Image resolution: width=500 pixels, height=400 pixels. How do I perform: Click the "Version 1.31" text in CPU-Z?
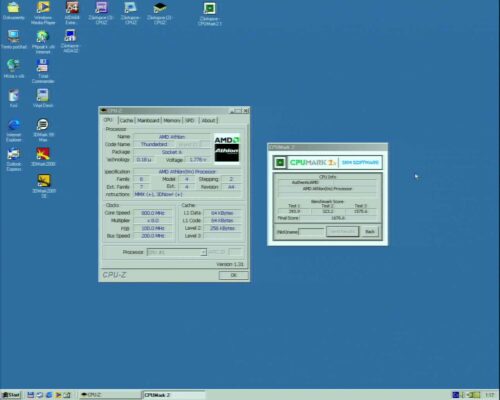[230, 264]
